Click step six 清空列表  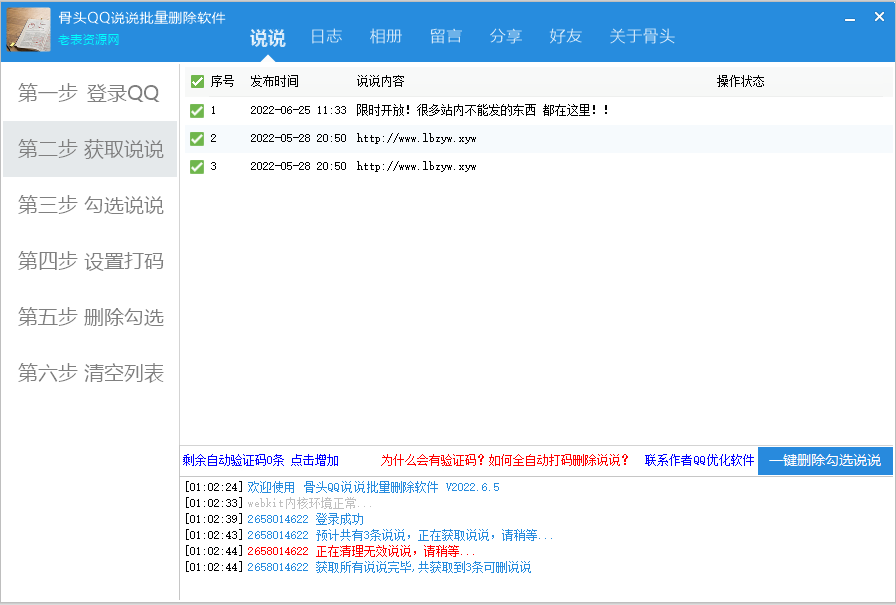coord(90,374)
